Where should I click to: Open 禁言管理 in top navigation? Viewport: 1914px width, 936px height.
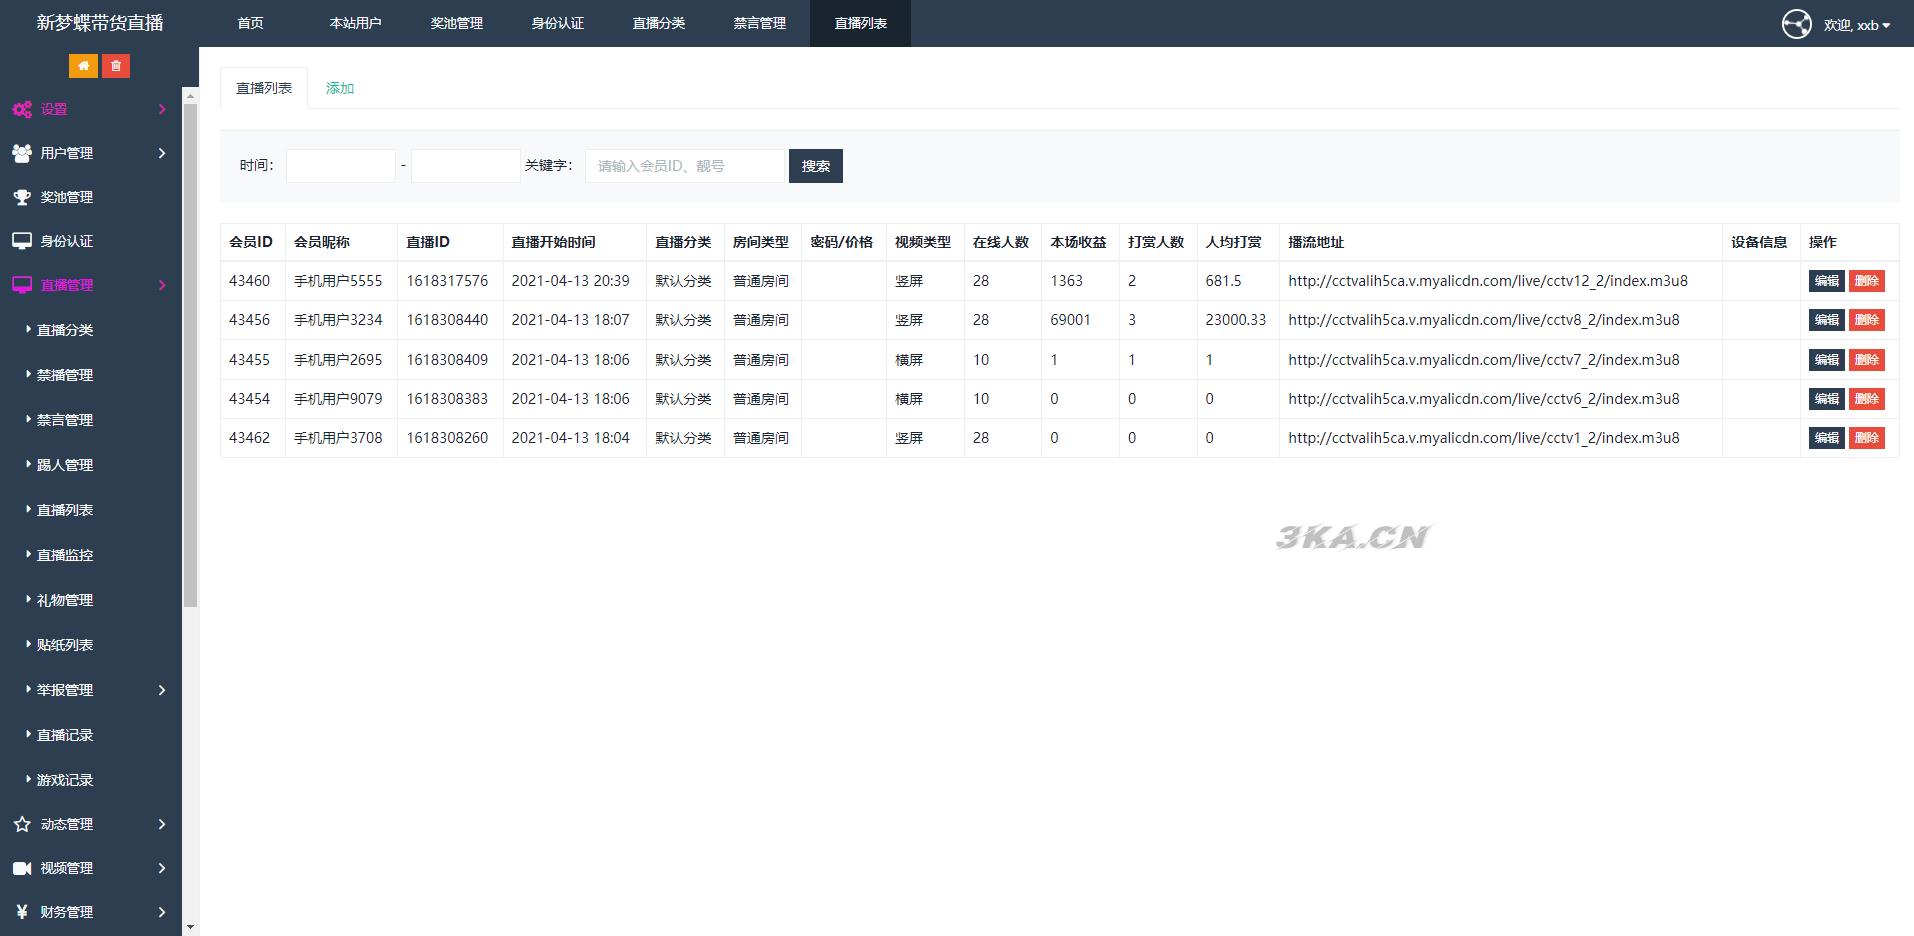(759, 23)
